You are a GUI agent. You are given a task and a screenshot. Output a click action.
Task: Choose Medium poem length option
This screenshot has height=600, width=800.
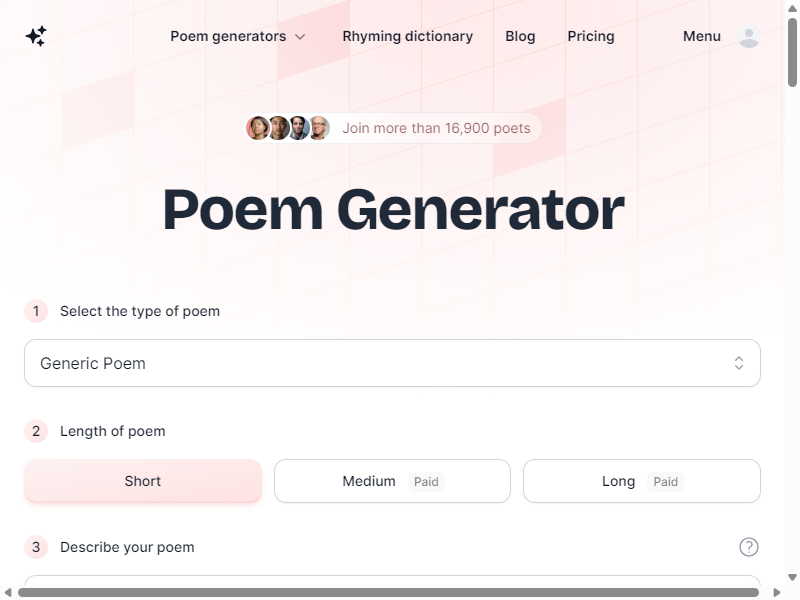392,481
